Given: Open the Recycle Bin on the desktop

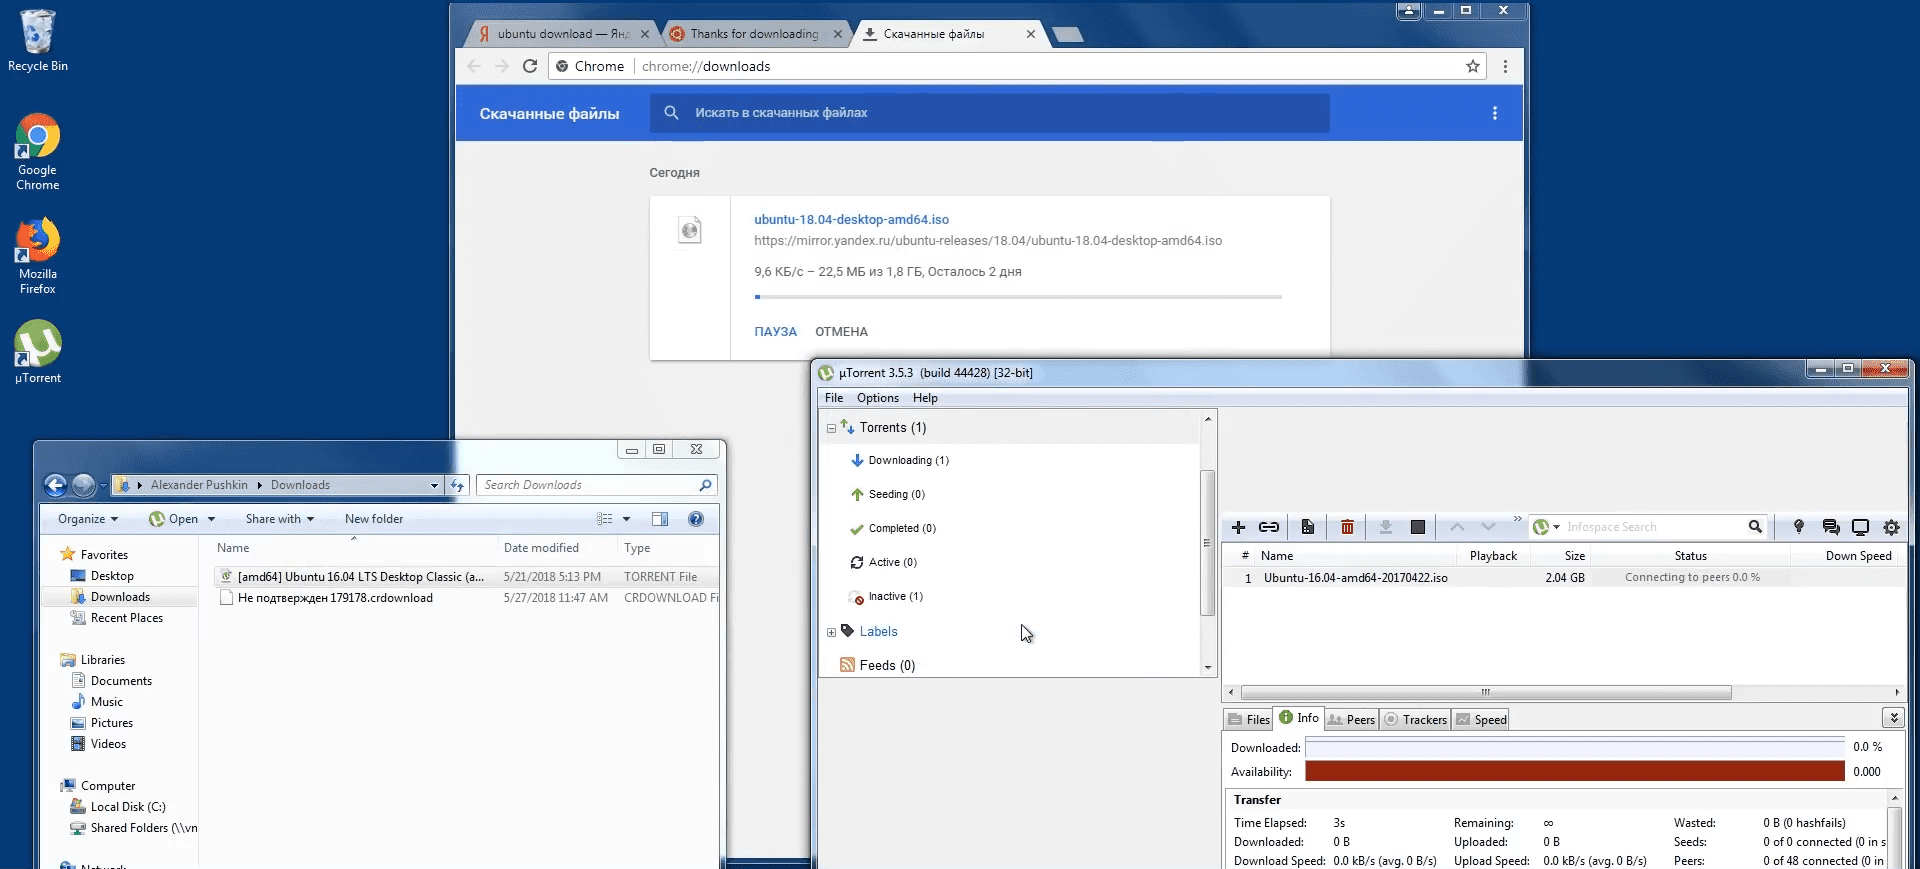Looking at the screenshot, I should click(x=37, y=41).
